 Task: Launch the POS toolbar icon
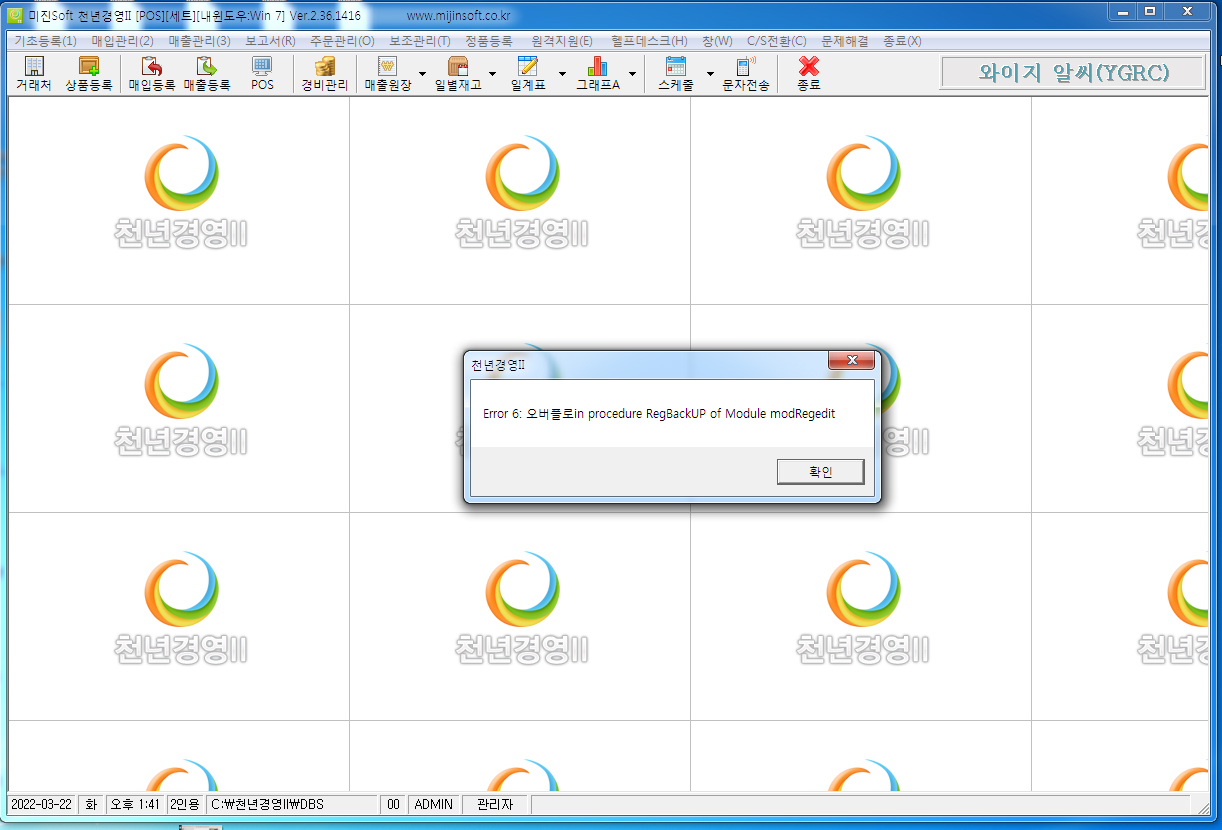262,75
